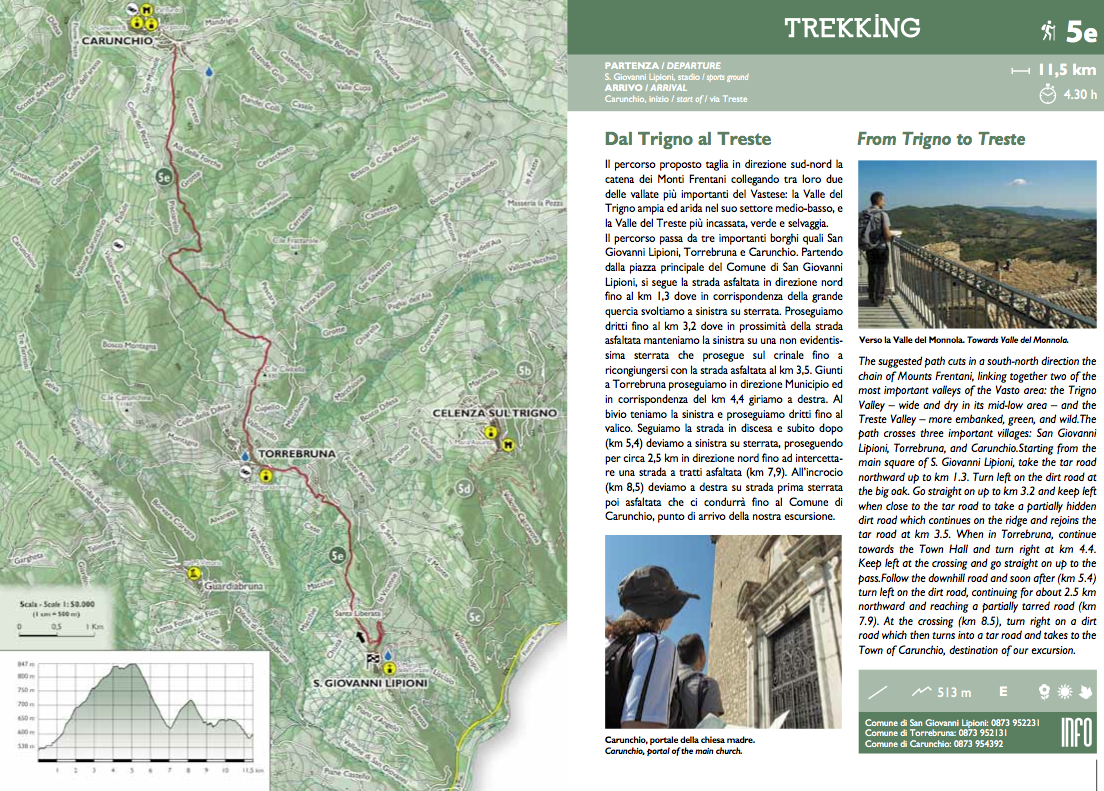This screenshot has height=791, width=1104.
Task: Click the 5e trail marker near Aia delle Forche
Action: pos(165,177)
